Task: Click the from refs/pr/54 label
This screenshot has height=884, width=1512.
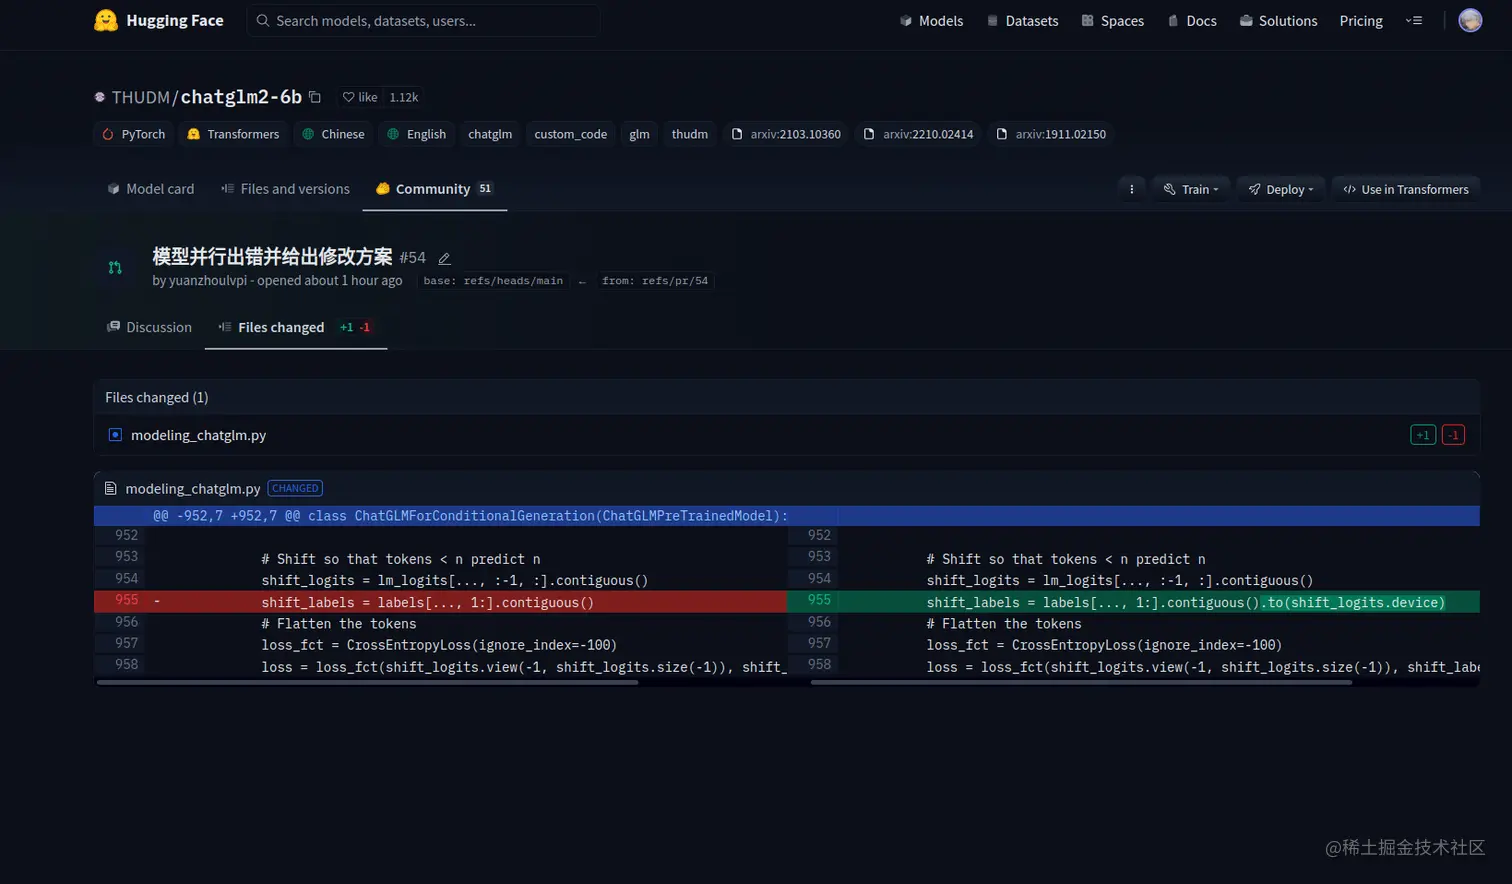Action: click(655, 281)
